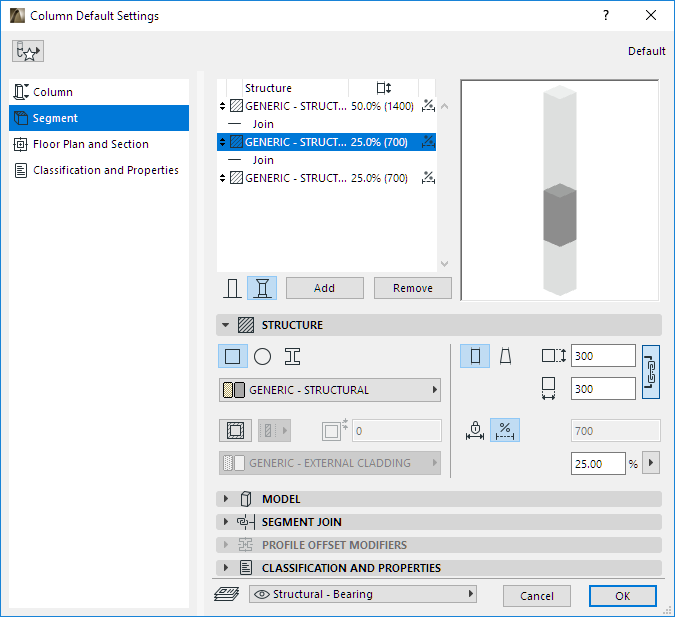The width and height of the screenshot is (675, 617).
Task: Click the veneer thickness field
Action: (396, 431)
